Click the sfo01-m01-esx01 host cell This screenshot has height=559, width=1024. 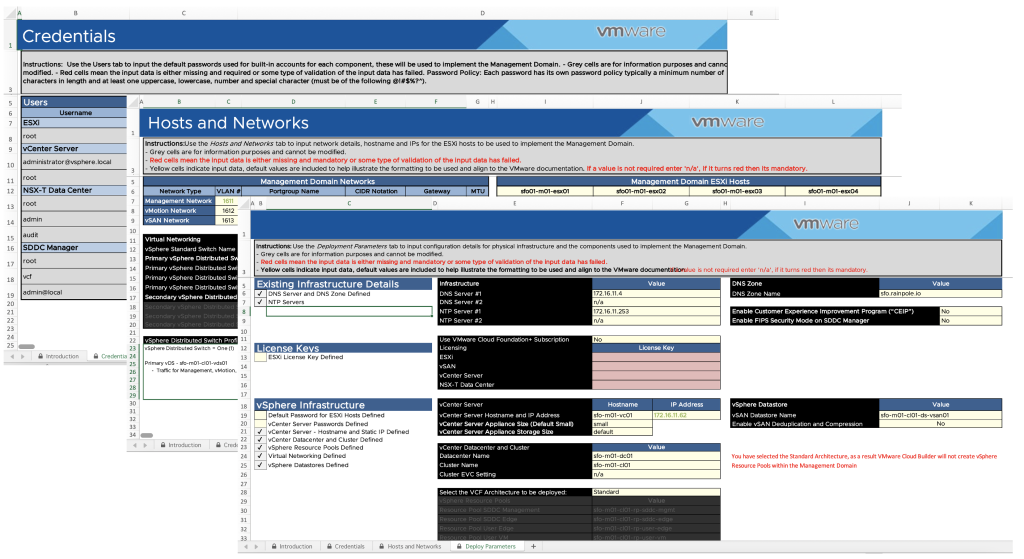(545, 191)
